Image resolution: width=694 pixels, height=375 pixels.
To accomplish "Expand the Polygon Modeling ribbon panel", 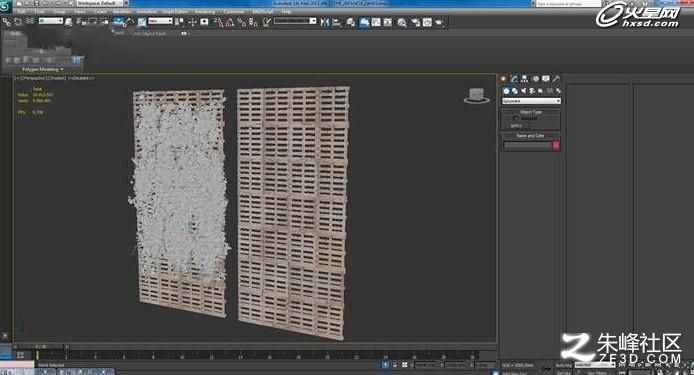I will point(42,69).
